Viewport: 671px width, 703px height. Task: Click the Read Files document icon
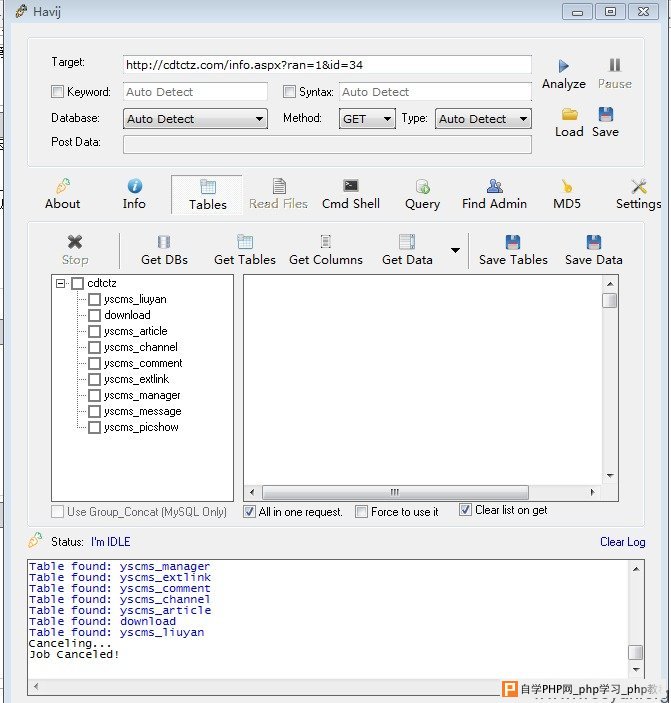pyautogui.click(x=279, y=186)
